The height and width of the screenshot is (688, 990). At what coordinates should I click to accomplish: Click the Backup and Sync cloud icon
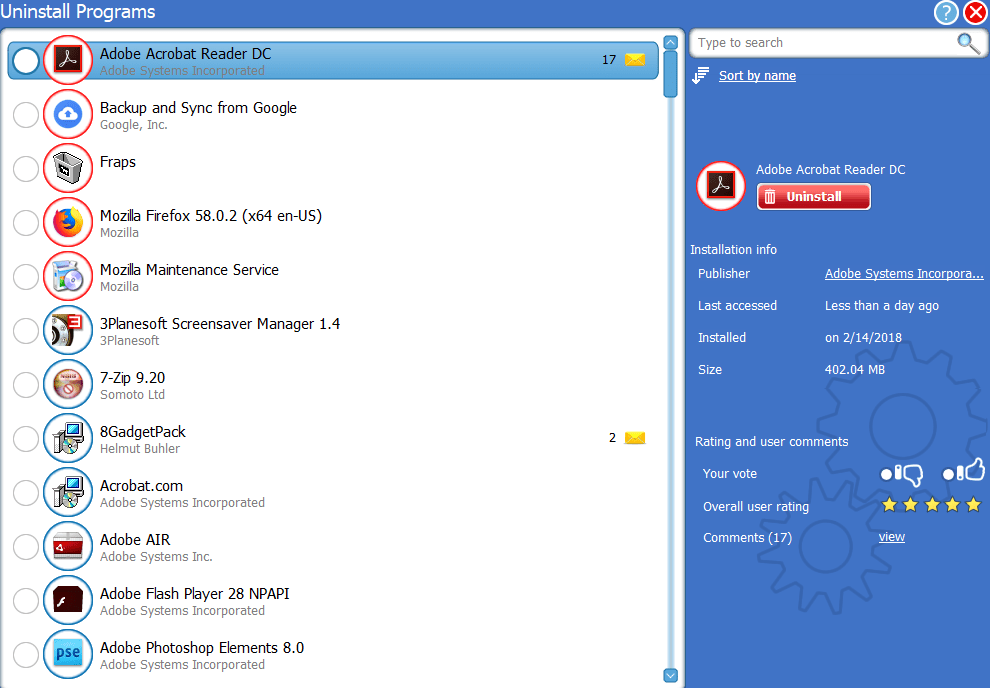tap(68, 114)
